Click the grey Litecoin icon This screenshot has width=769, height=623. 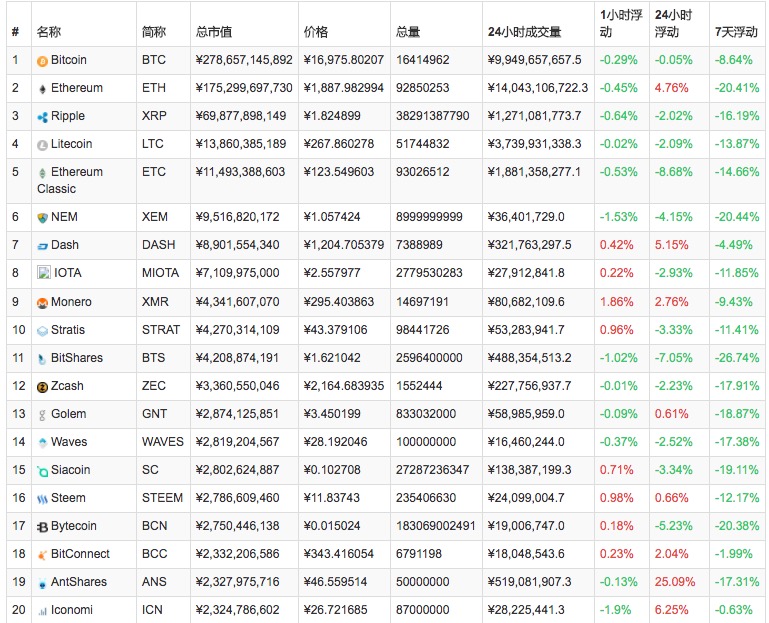[x=42, y=145]
